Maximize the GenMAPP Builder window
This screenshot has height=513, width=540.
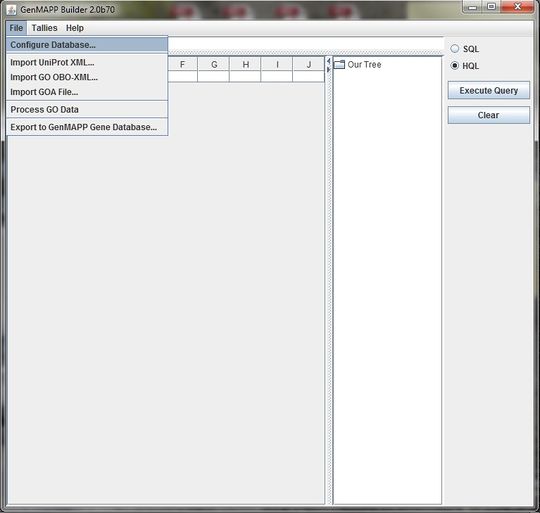(x=491, y=7)
